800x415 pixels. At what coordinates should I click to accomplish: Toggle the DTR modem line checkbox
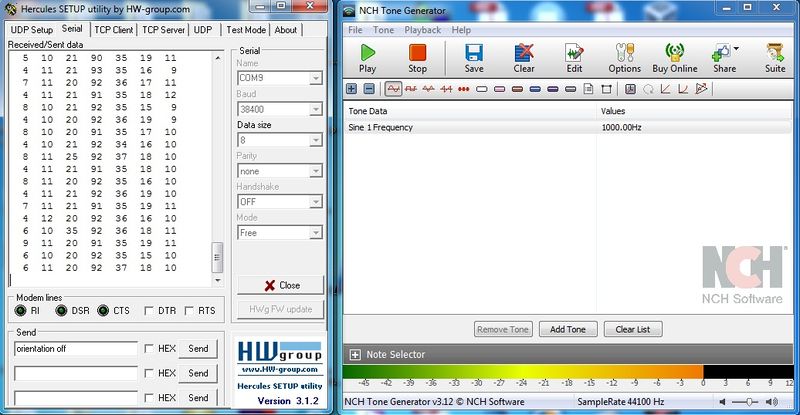coord(149,311)
